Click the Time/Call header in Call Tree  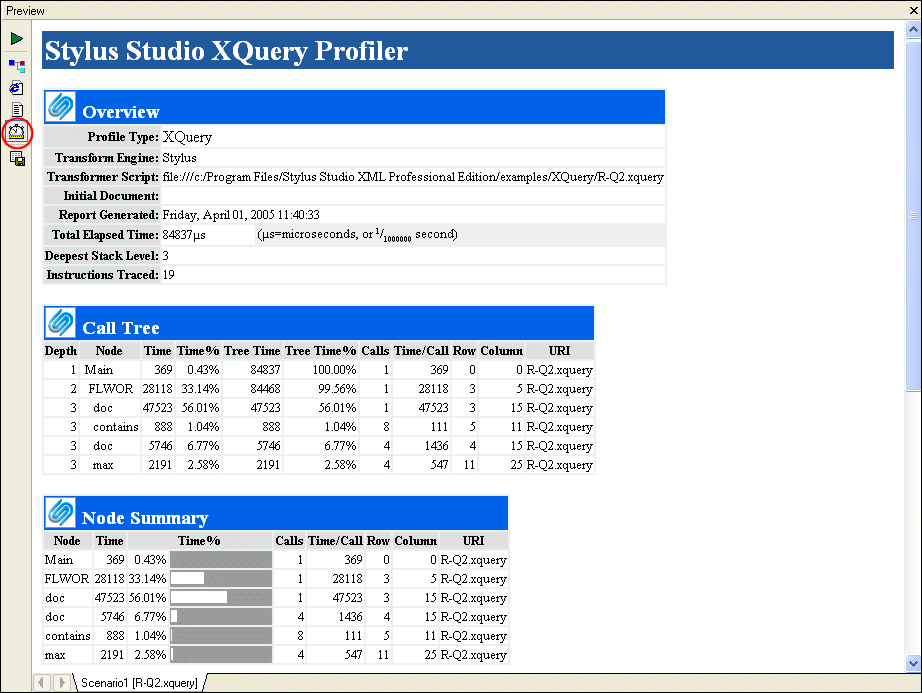(421, 351)
